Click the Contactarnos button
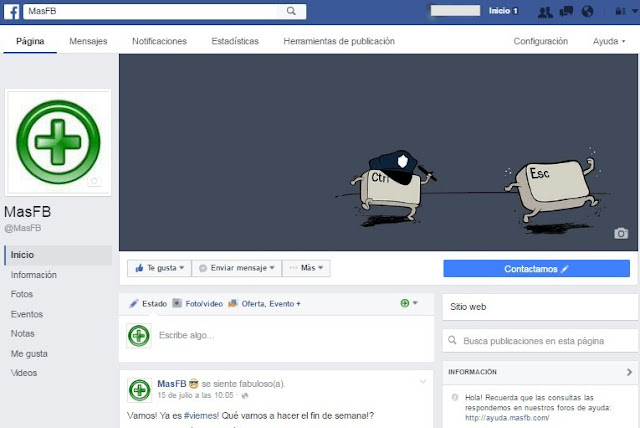Screen dimensions: 640x428 536,268
